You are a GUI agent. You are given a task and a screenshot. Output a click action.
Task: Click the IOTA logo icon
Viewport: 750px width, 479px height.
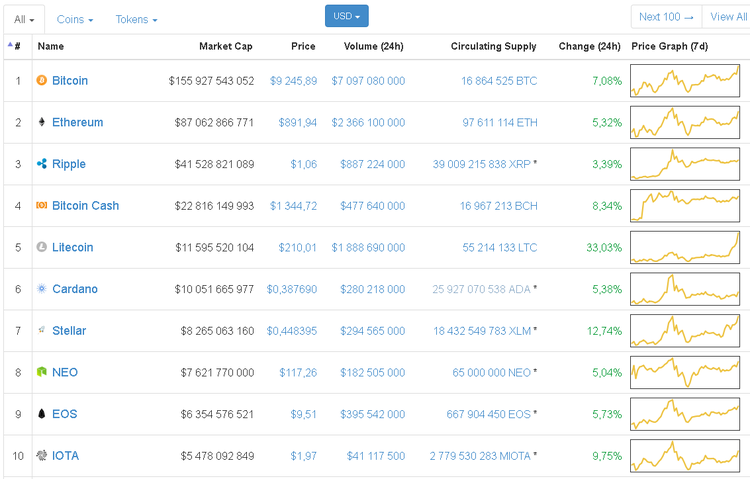point(42,455)
